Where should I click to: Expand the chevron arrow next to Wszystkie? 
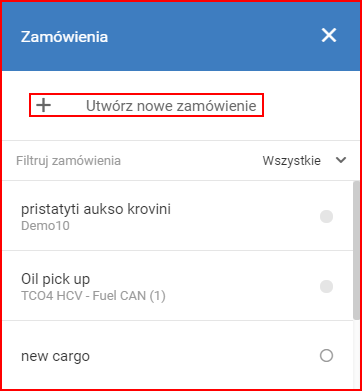click(x=341, y=160)
